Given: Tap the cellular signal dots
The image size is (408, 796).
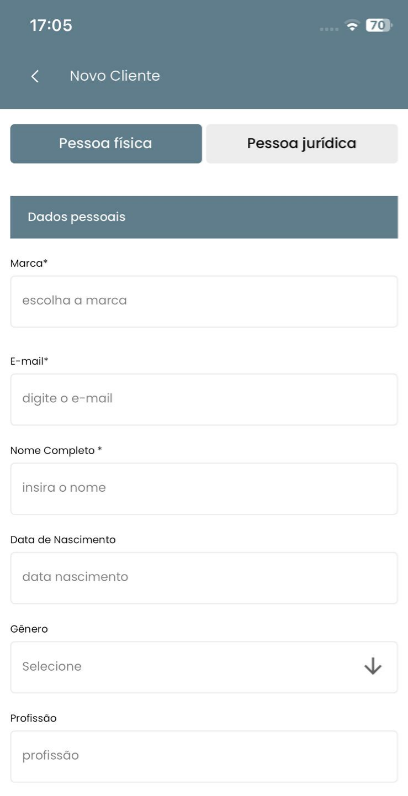Looking at the screenshot, I should [x=329, y=29].
